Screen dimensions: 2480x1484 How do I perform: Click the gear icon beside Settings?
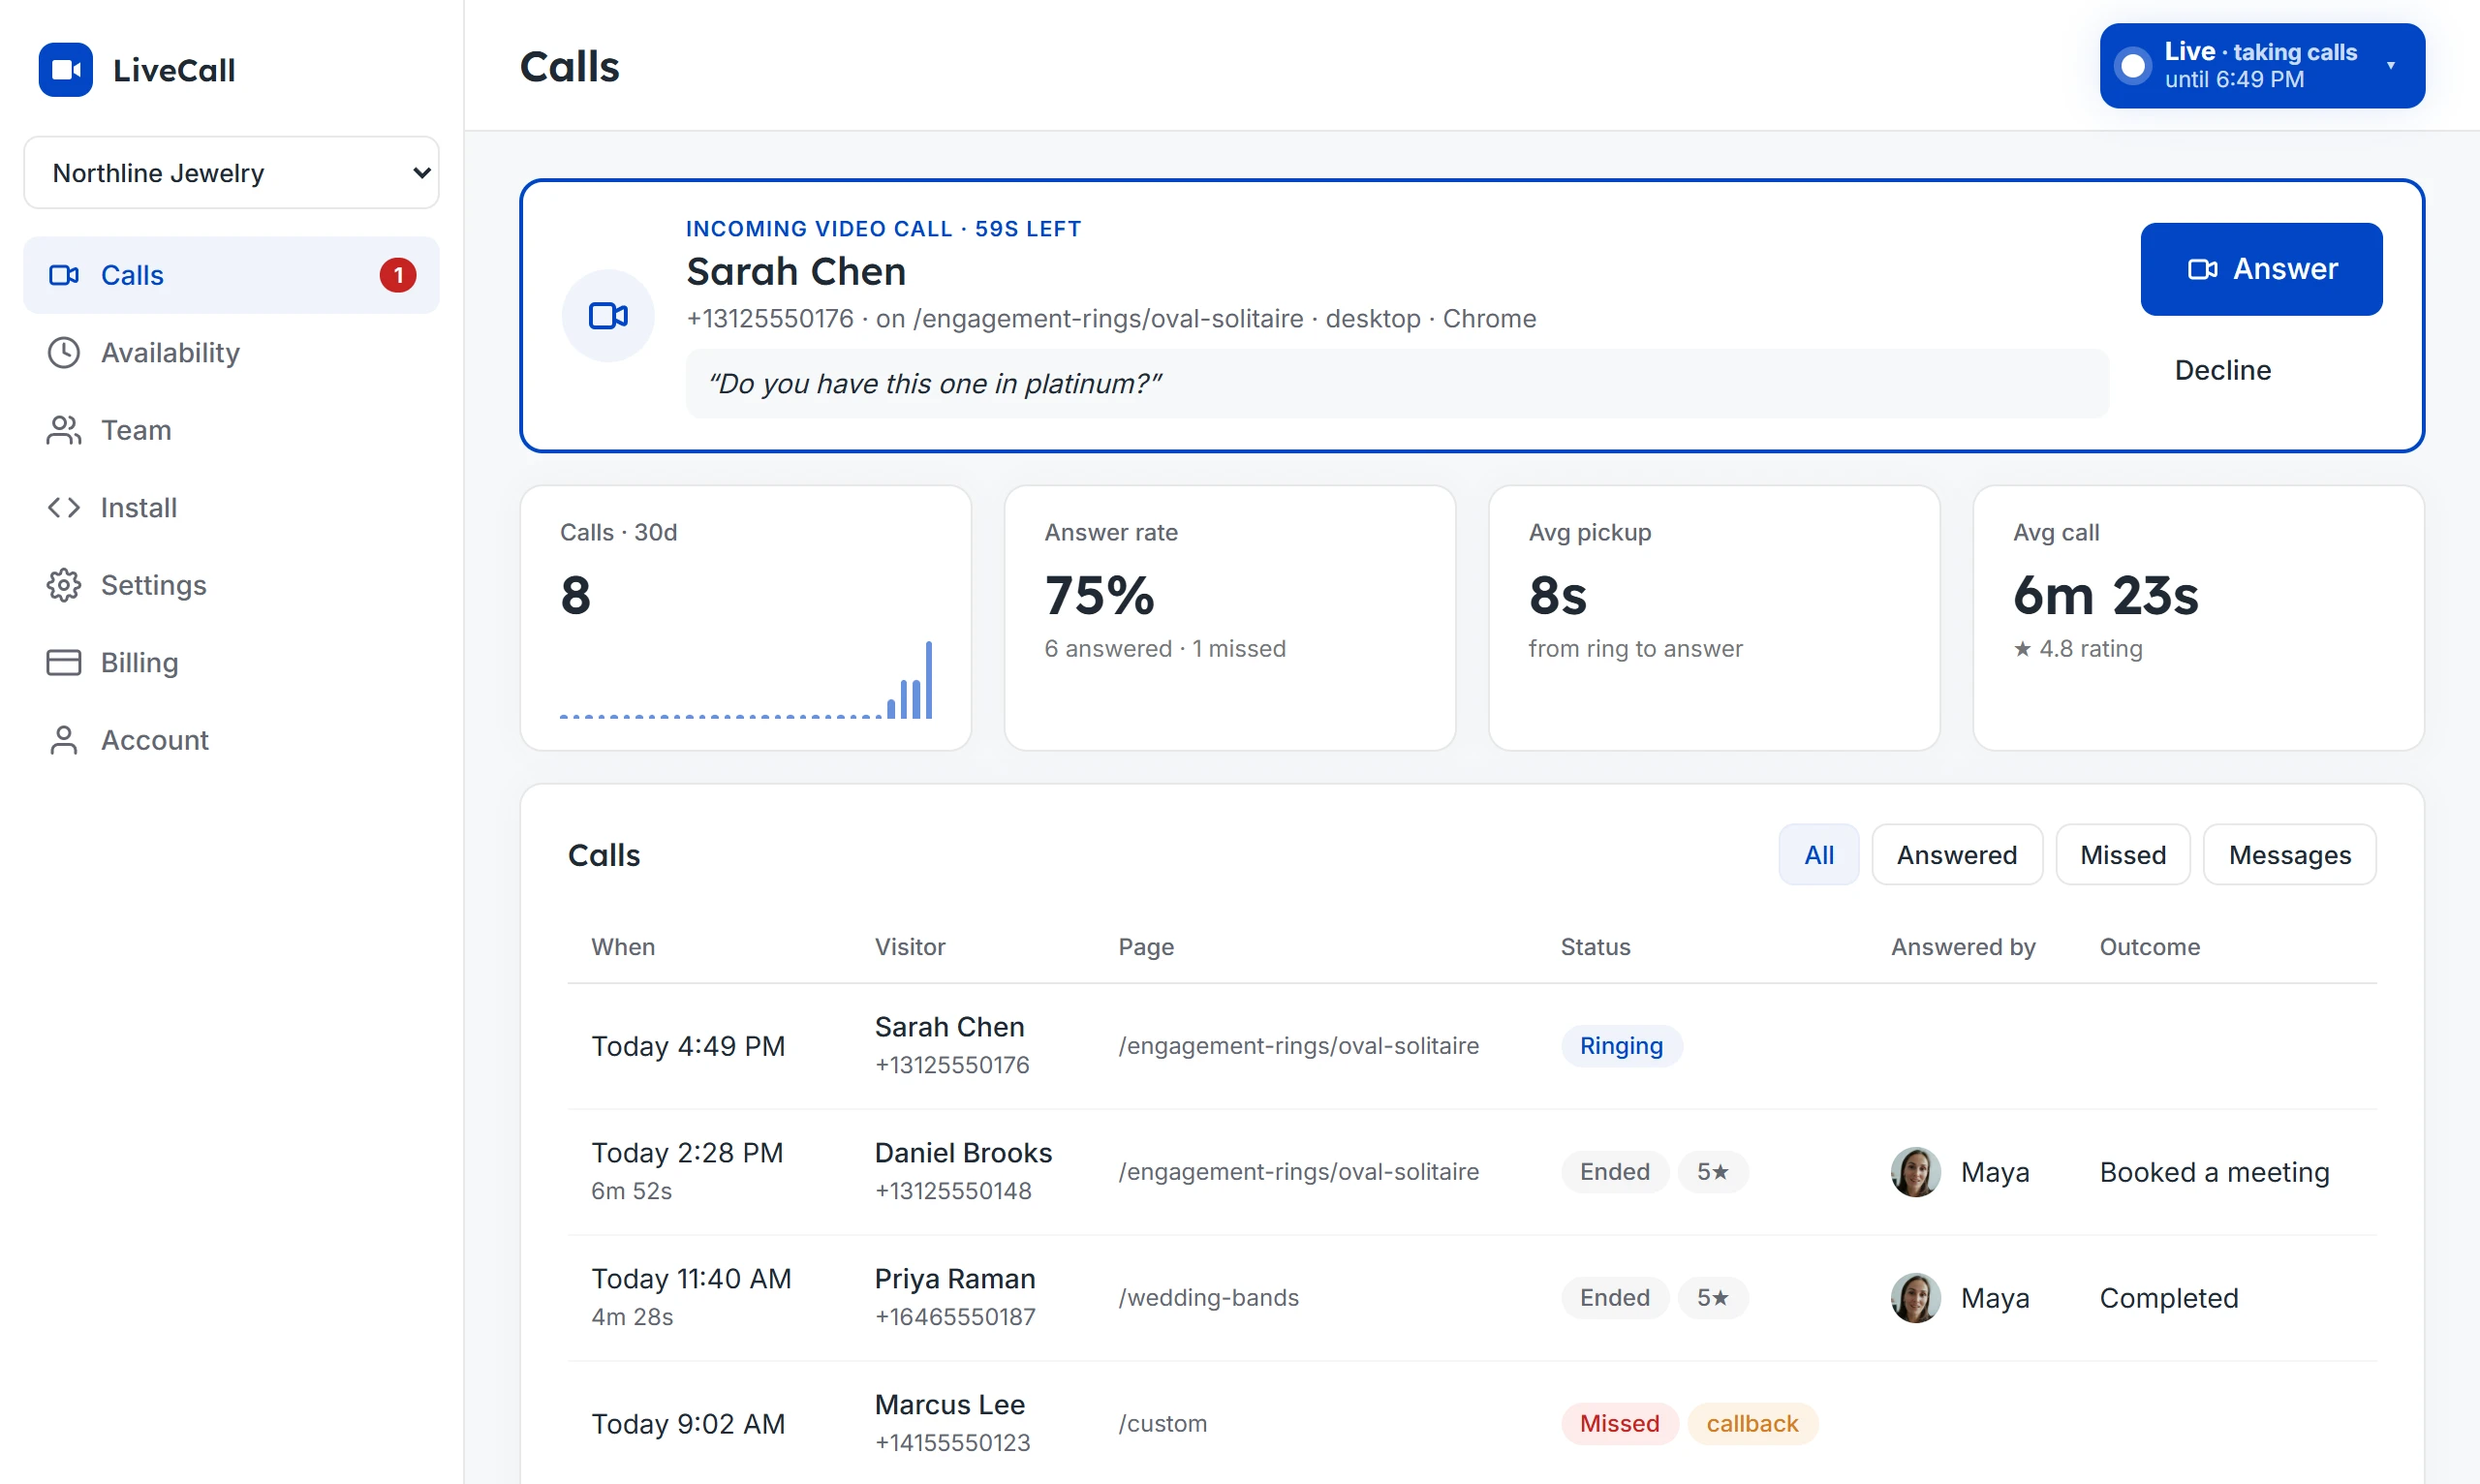coord(64,585)
